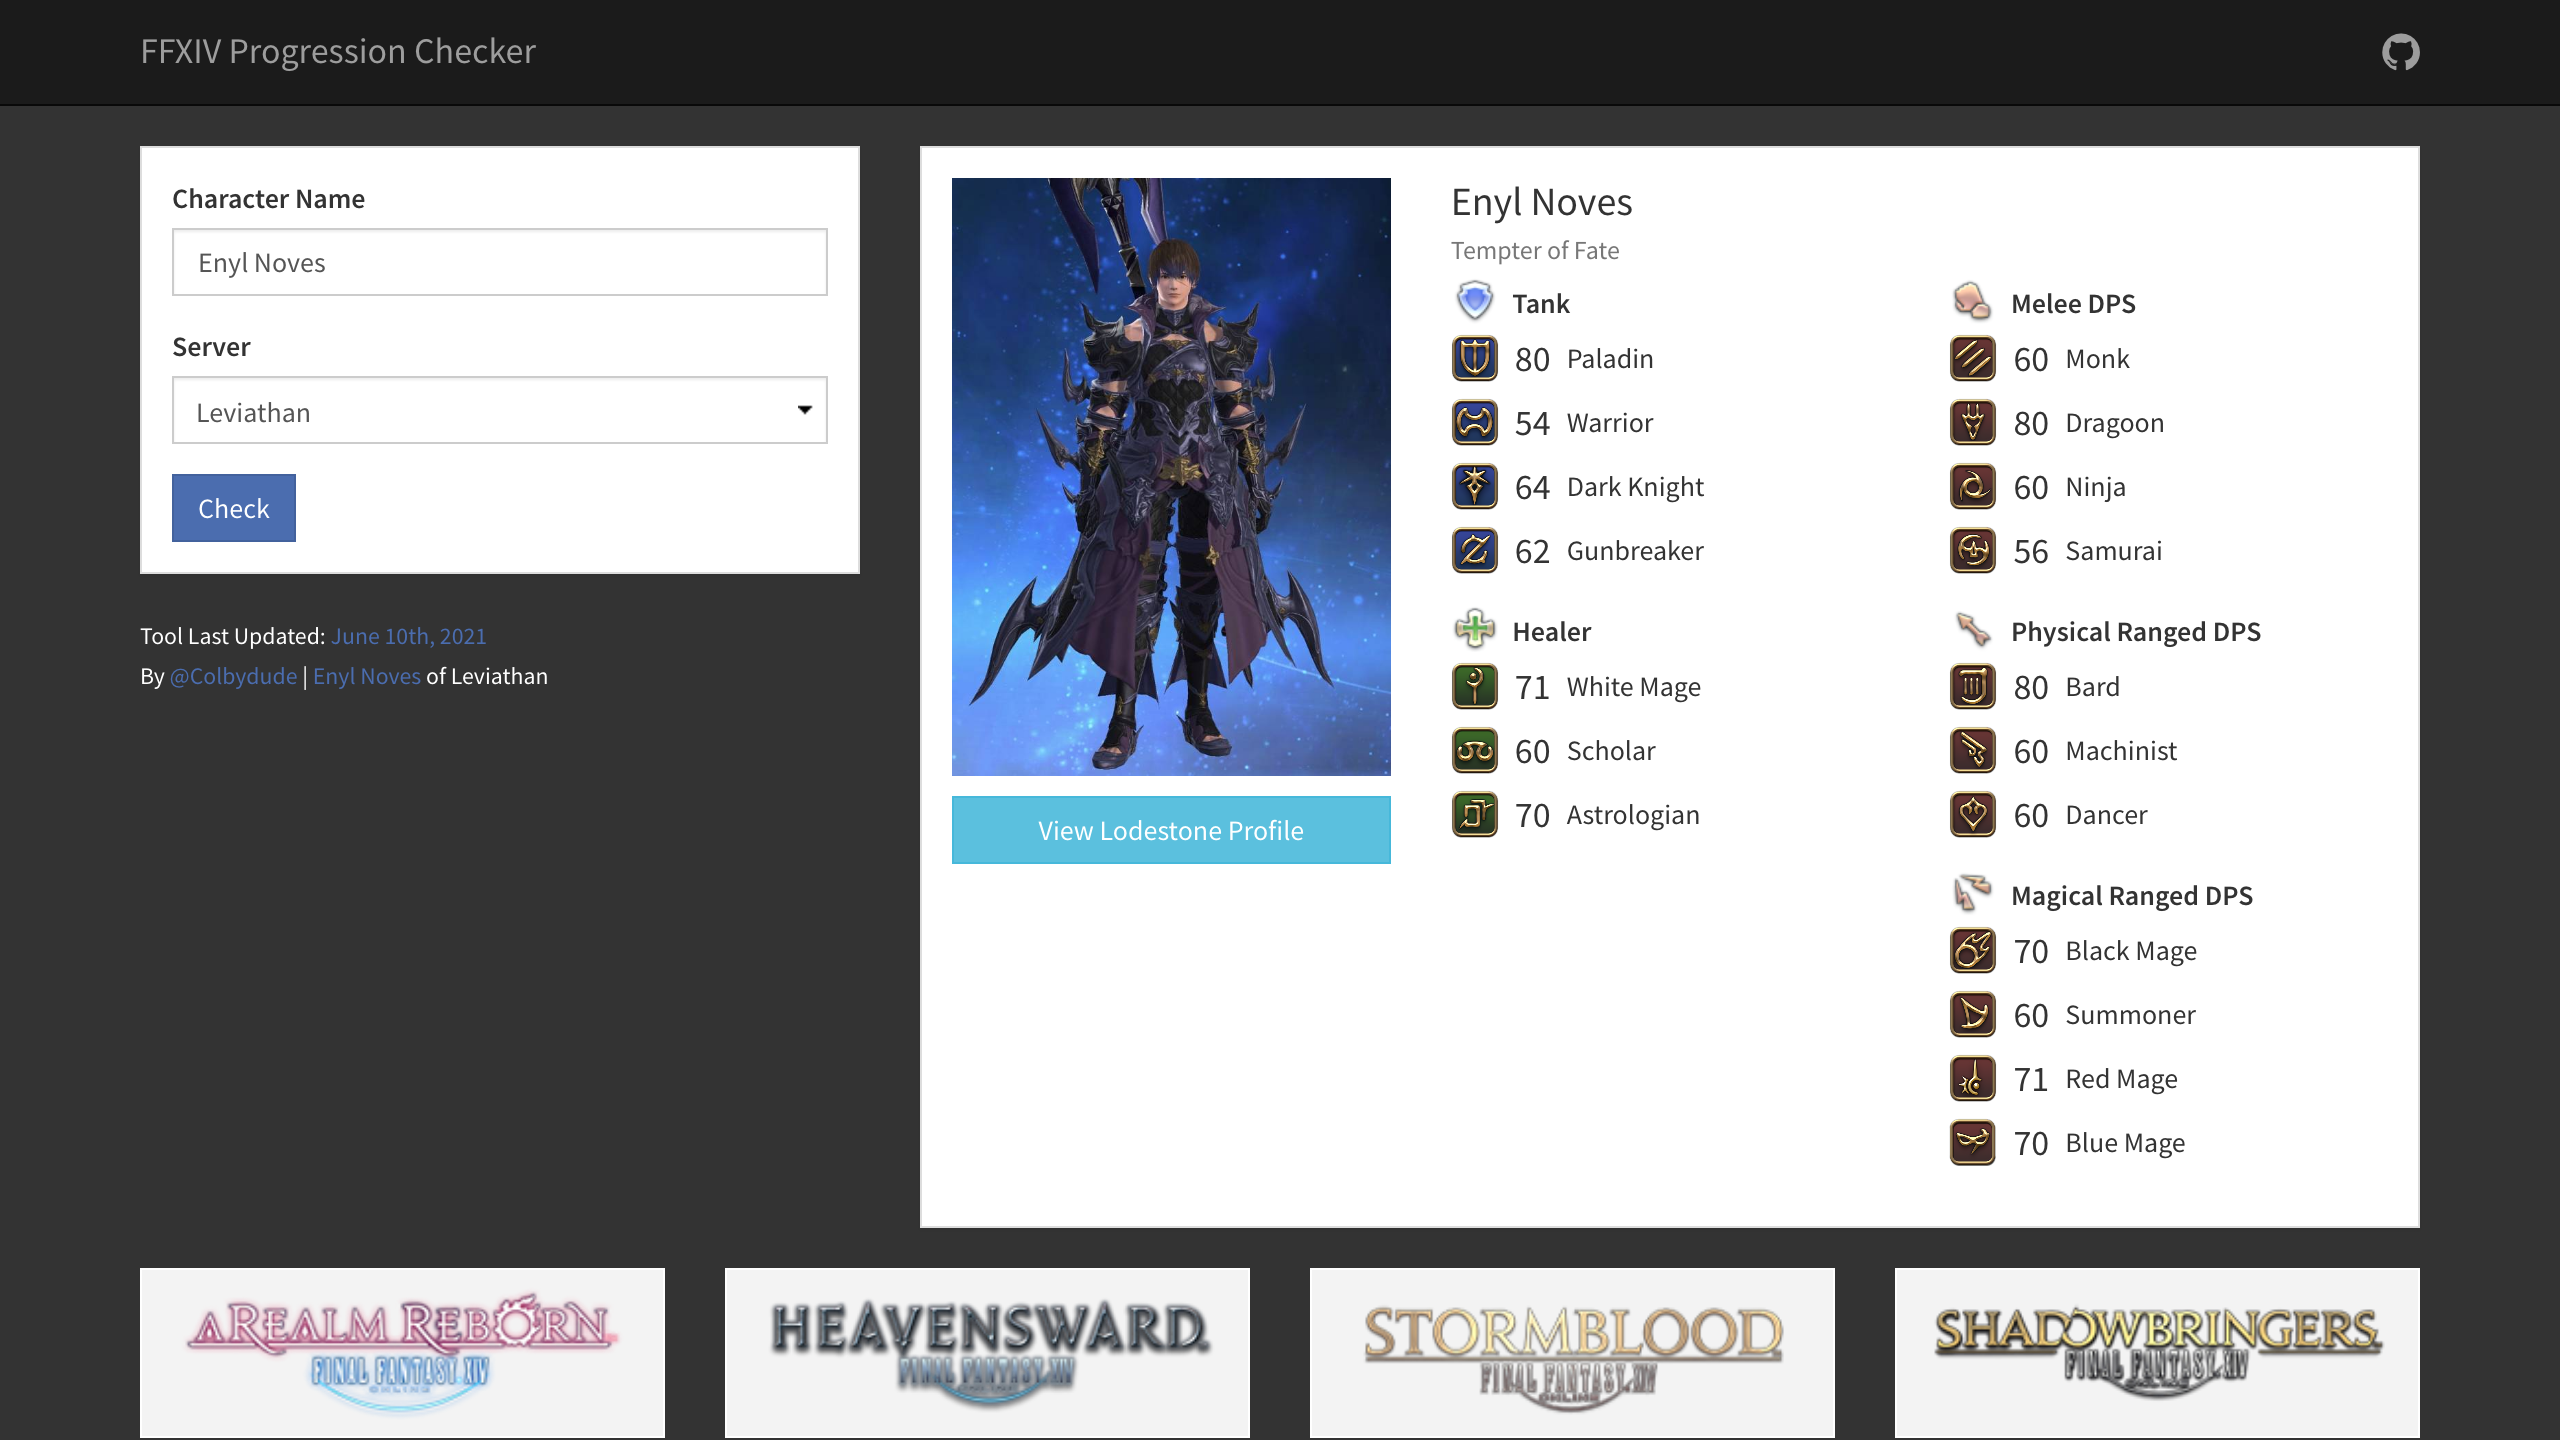
Task: Open the June 10th, 2021 update link
Action: click(x=409, y=636)
